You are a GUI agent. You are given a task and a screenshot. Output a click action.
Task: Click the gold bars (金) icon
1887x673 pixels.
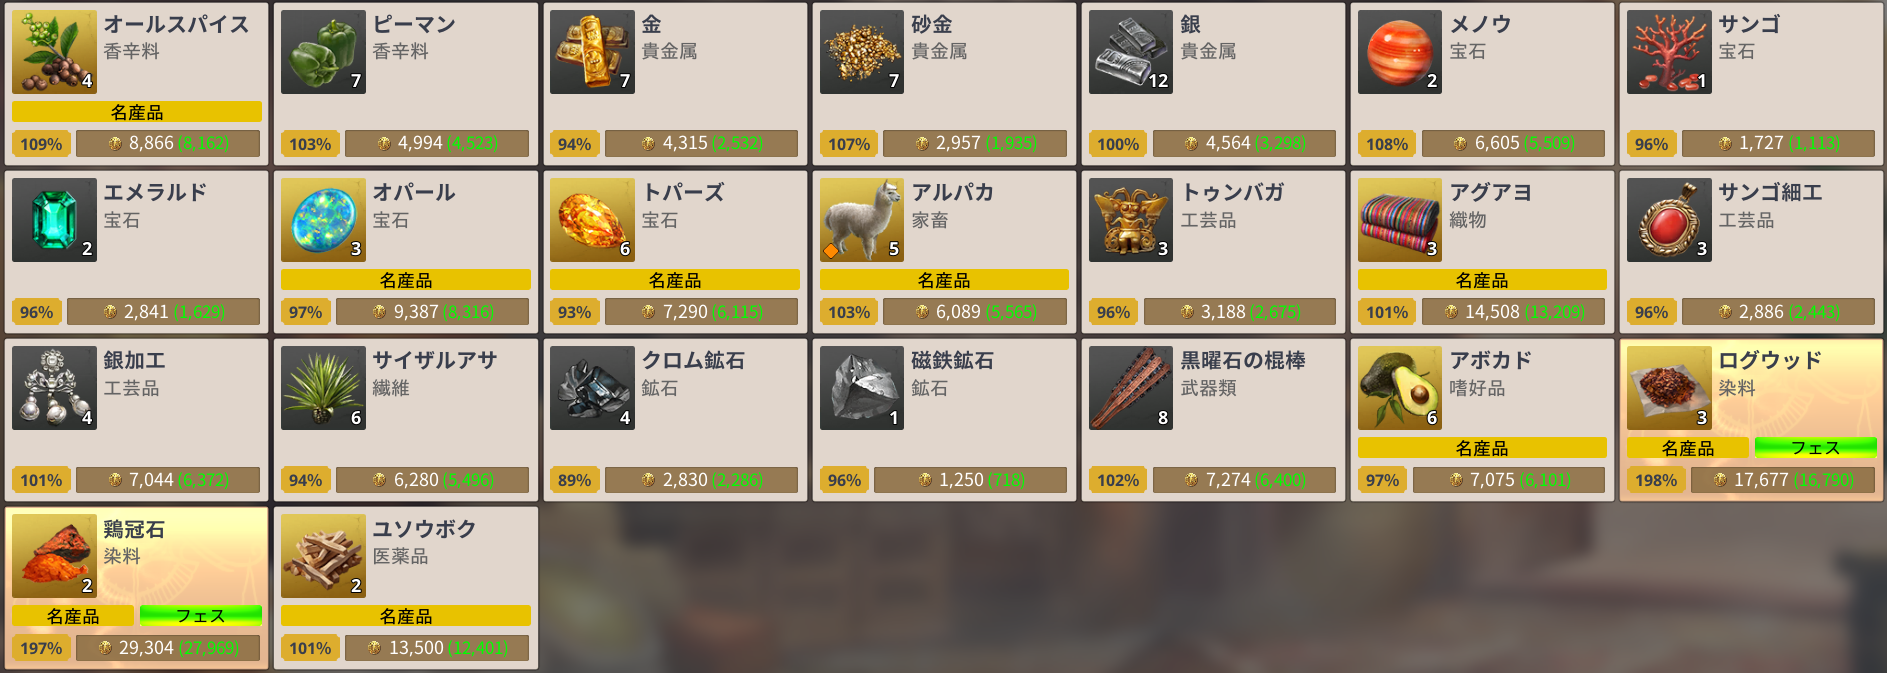coord(592,52)
